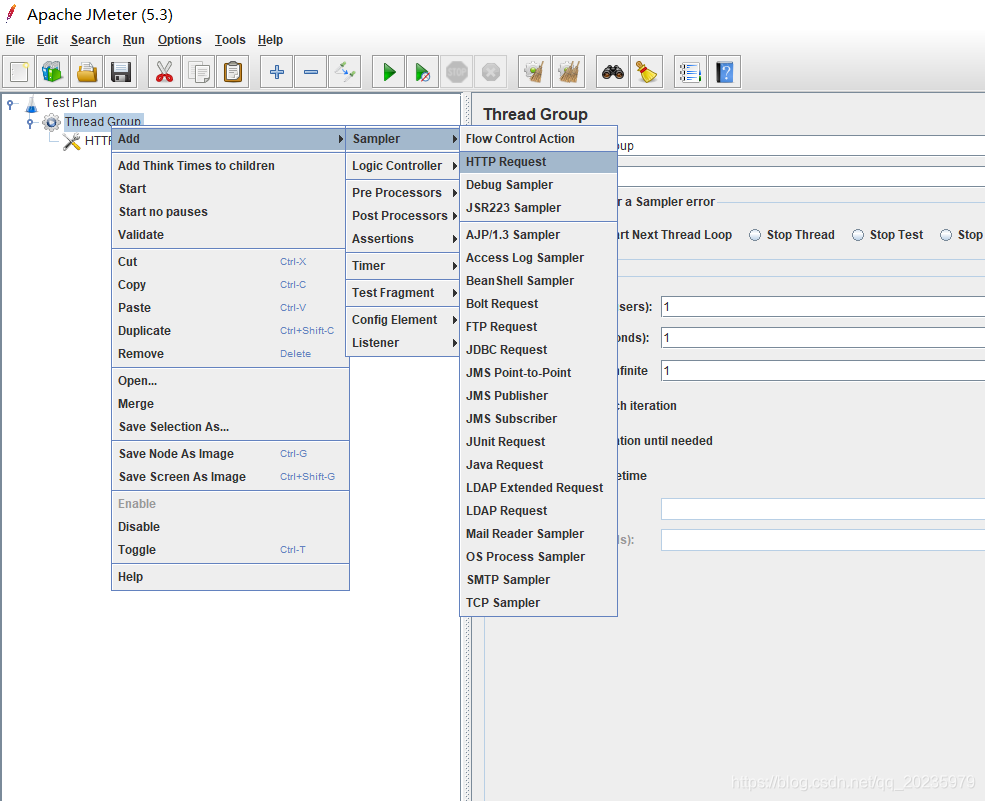Open the Function Helper list icon
Screen dimensions: 985x801
[x=690, y=72]
